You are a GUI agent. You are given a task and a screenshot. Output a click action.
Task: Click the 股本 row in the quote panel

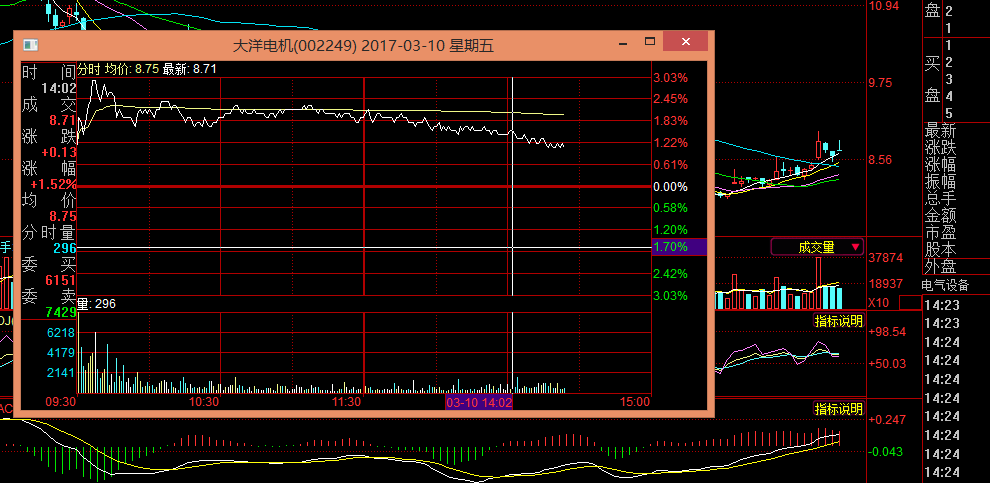(941, 249)
